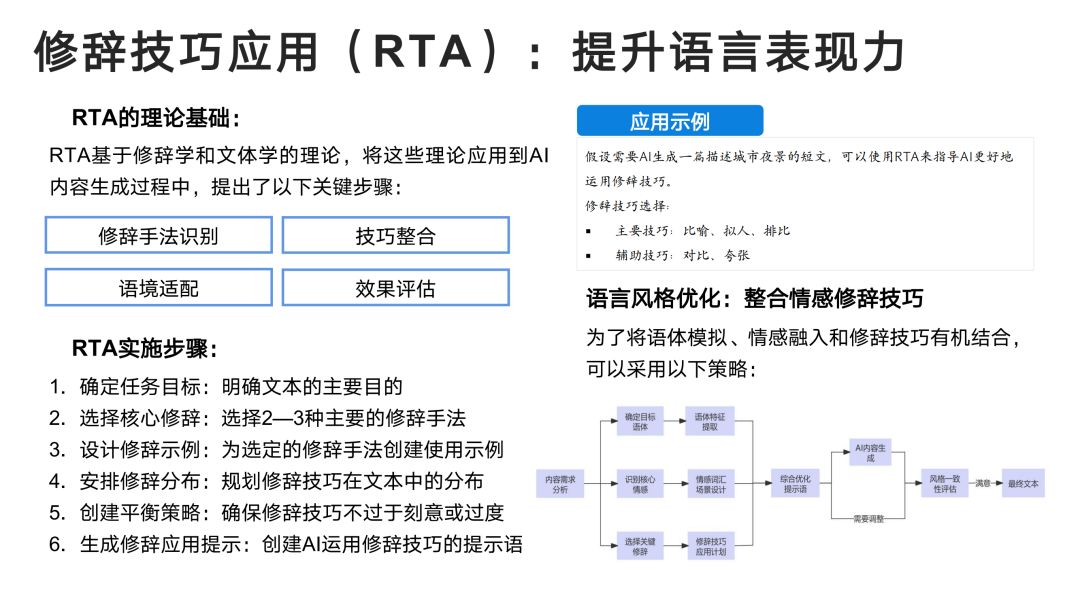Click the 确定目标语体 flowchart node
The width and height of the screenshot is (1080, 607).
(x=640, y=421)
